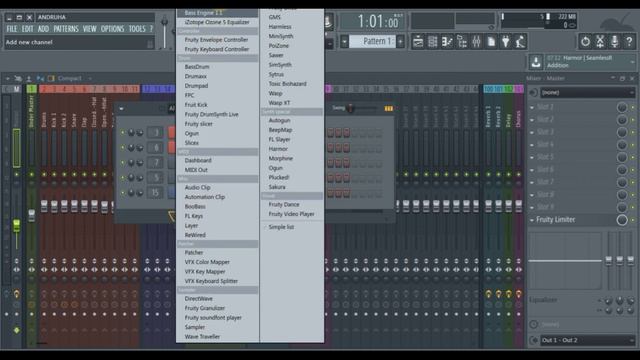This screenshot has width=640, height=360.
Task: Click the latency clock icon in mixer panel
Action: [533, 324]
